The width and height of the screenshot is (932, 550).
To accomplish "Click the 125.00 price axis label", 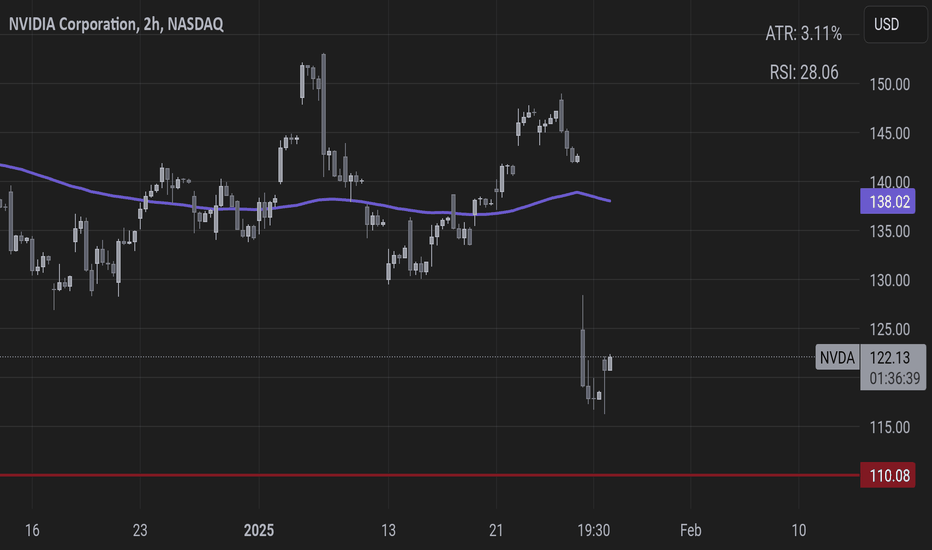I will click(x=889, y=329).
